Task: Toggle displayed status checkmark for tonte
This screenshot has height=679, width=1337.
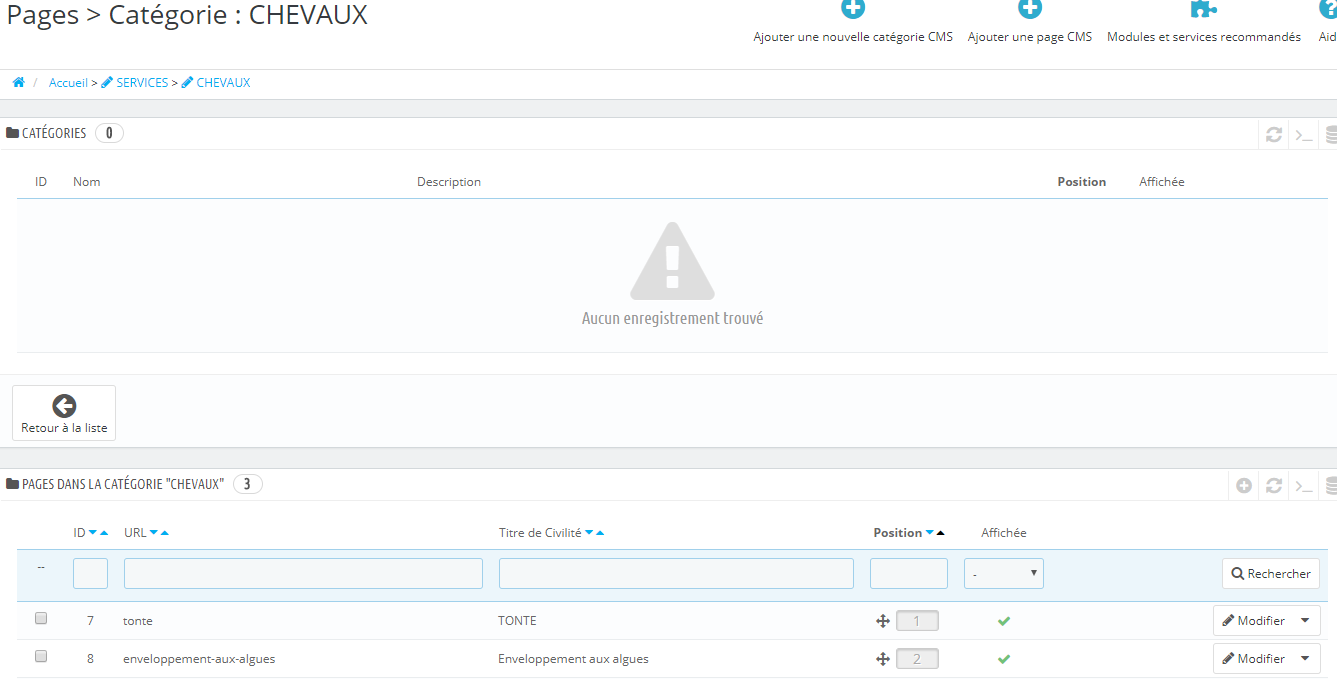Action: 1004,621
